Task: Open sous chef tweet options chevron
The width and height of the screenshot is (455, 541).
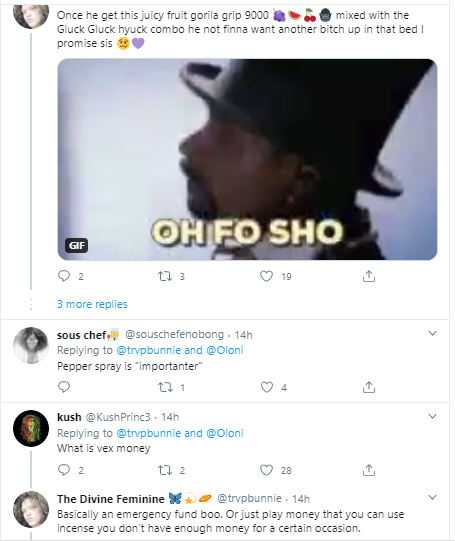Action: click(x=432, y=333)
